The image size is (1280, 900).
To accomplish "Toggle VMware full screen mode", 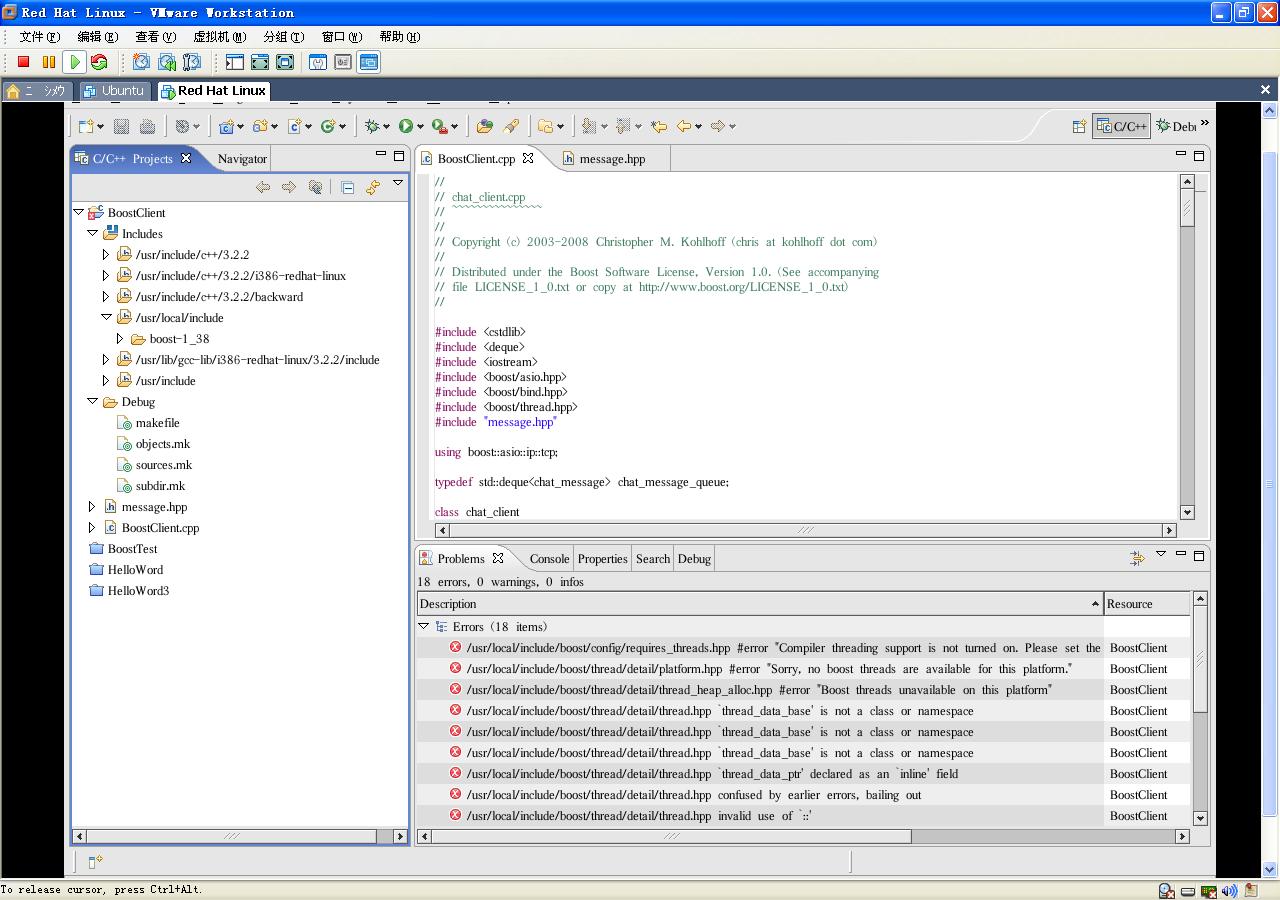I will coord(285,62).
